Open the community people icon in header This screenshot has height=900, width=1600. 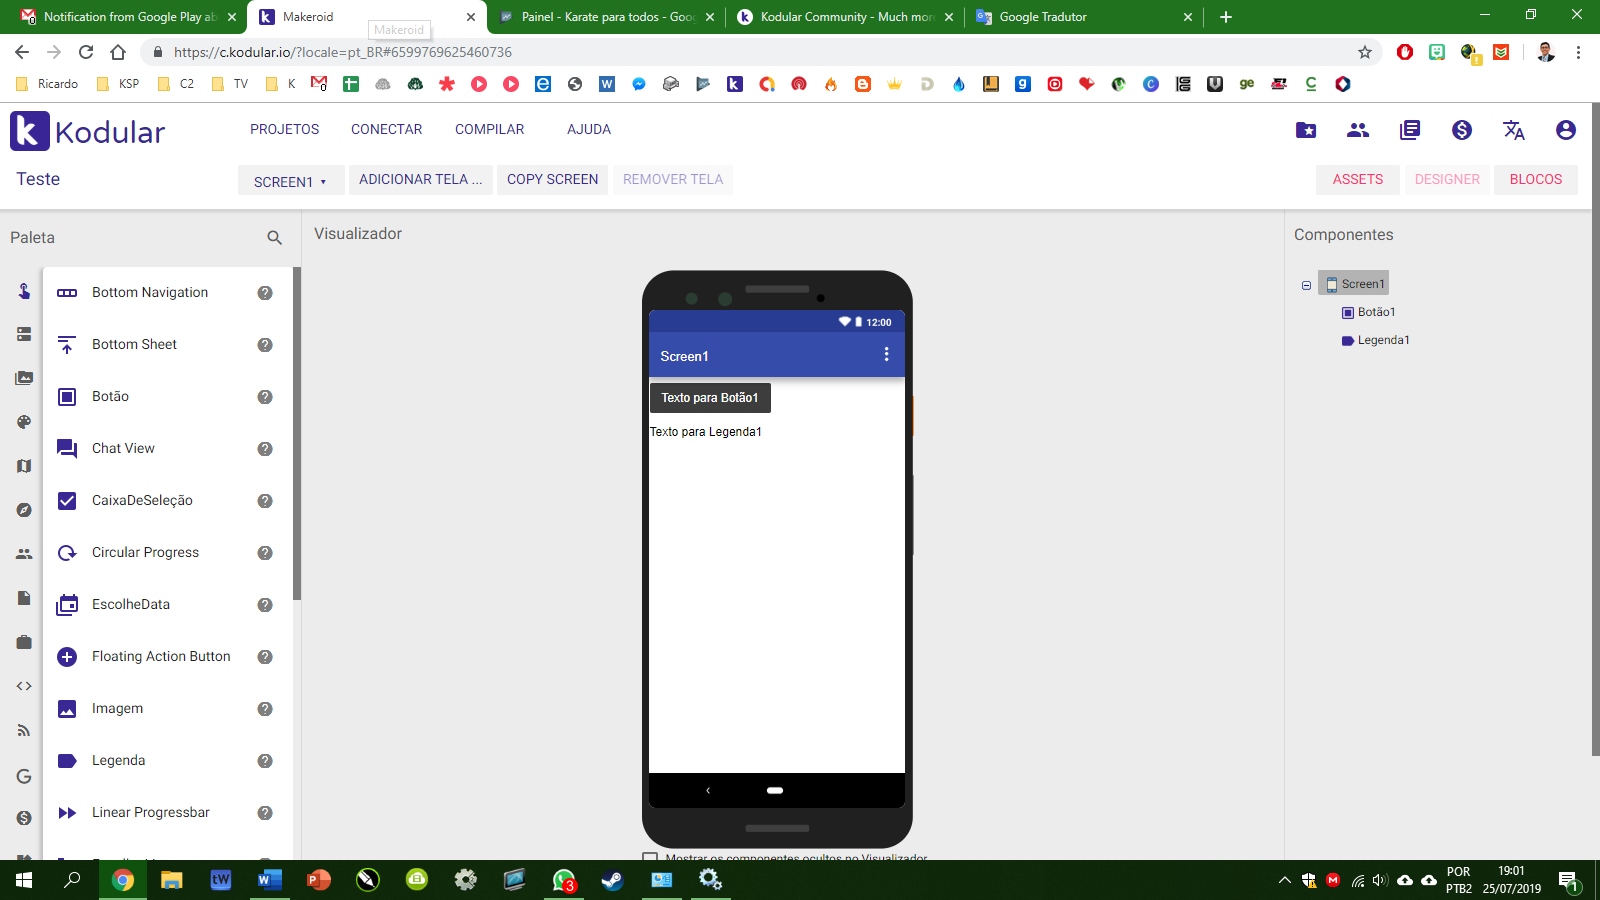[x=1358, y=130]
